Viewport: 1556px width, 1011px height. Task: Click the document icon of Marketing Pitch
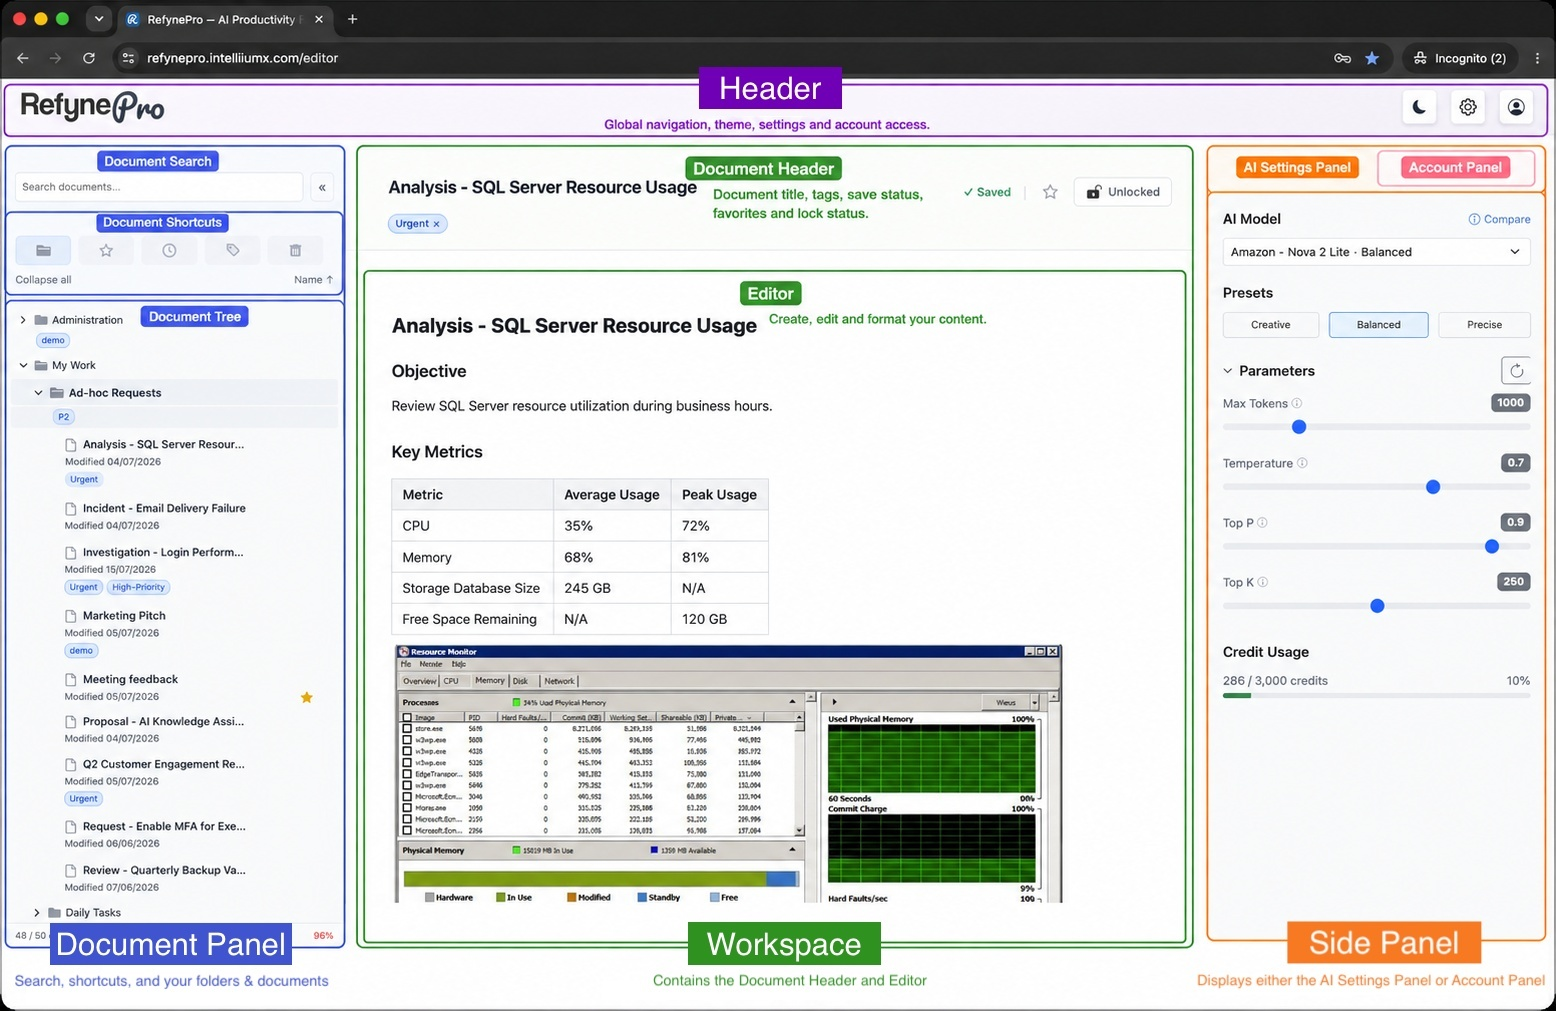pos(71,616)
